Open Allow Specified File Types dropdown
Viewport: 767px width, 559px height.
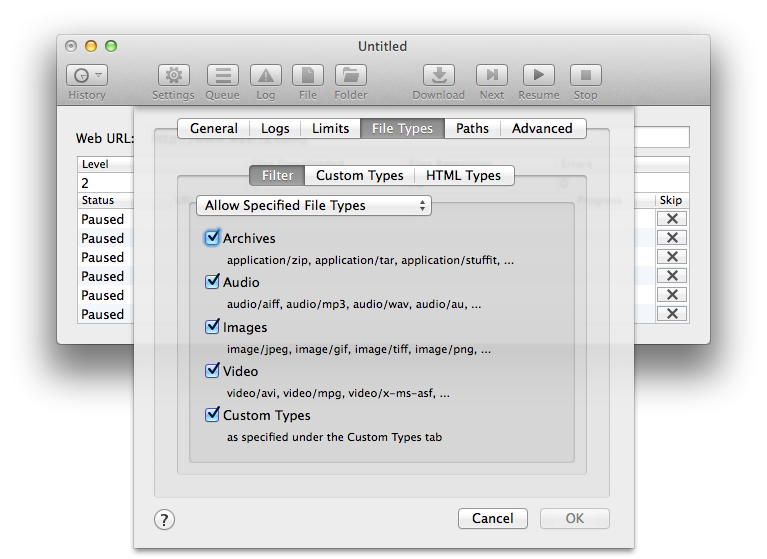tap(314, 205)
